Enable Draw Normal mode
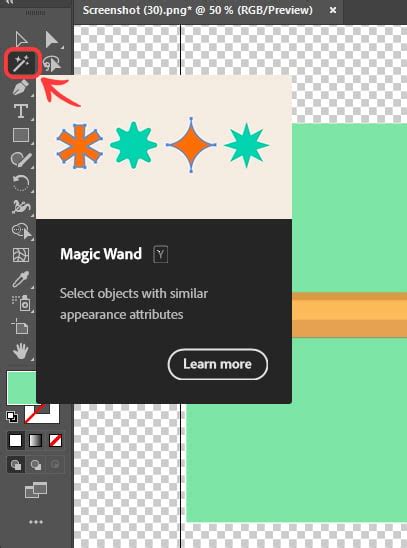Viewport: 407px width, 548px height. pyautogui.click(x=16, y=465)
